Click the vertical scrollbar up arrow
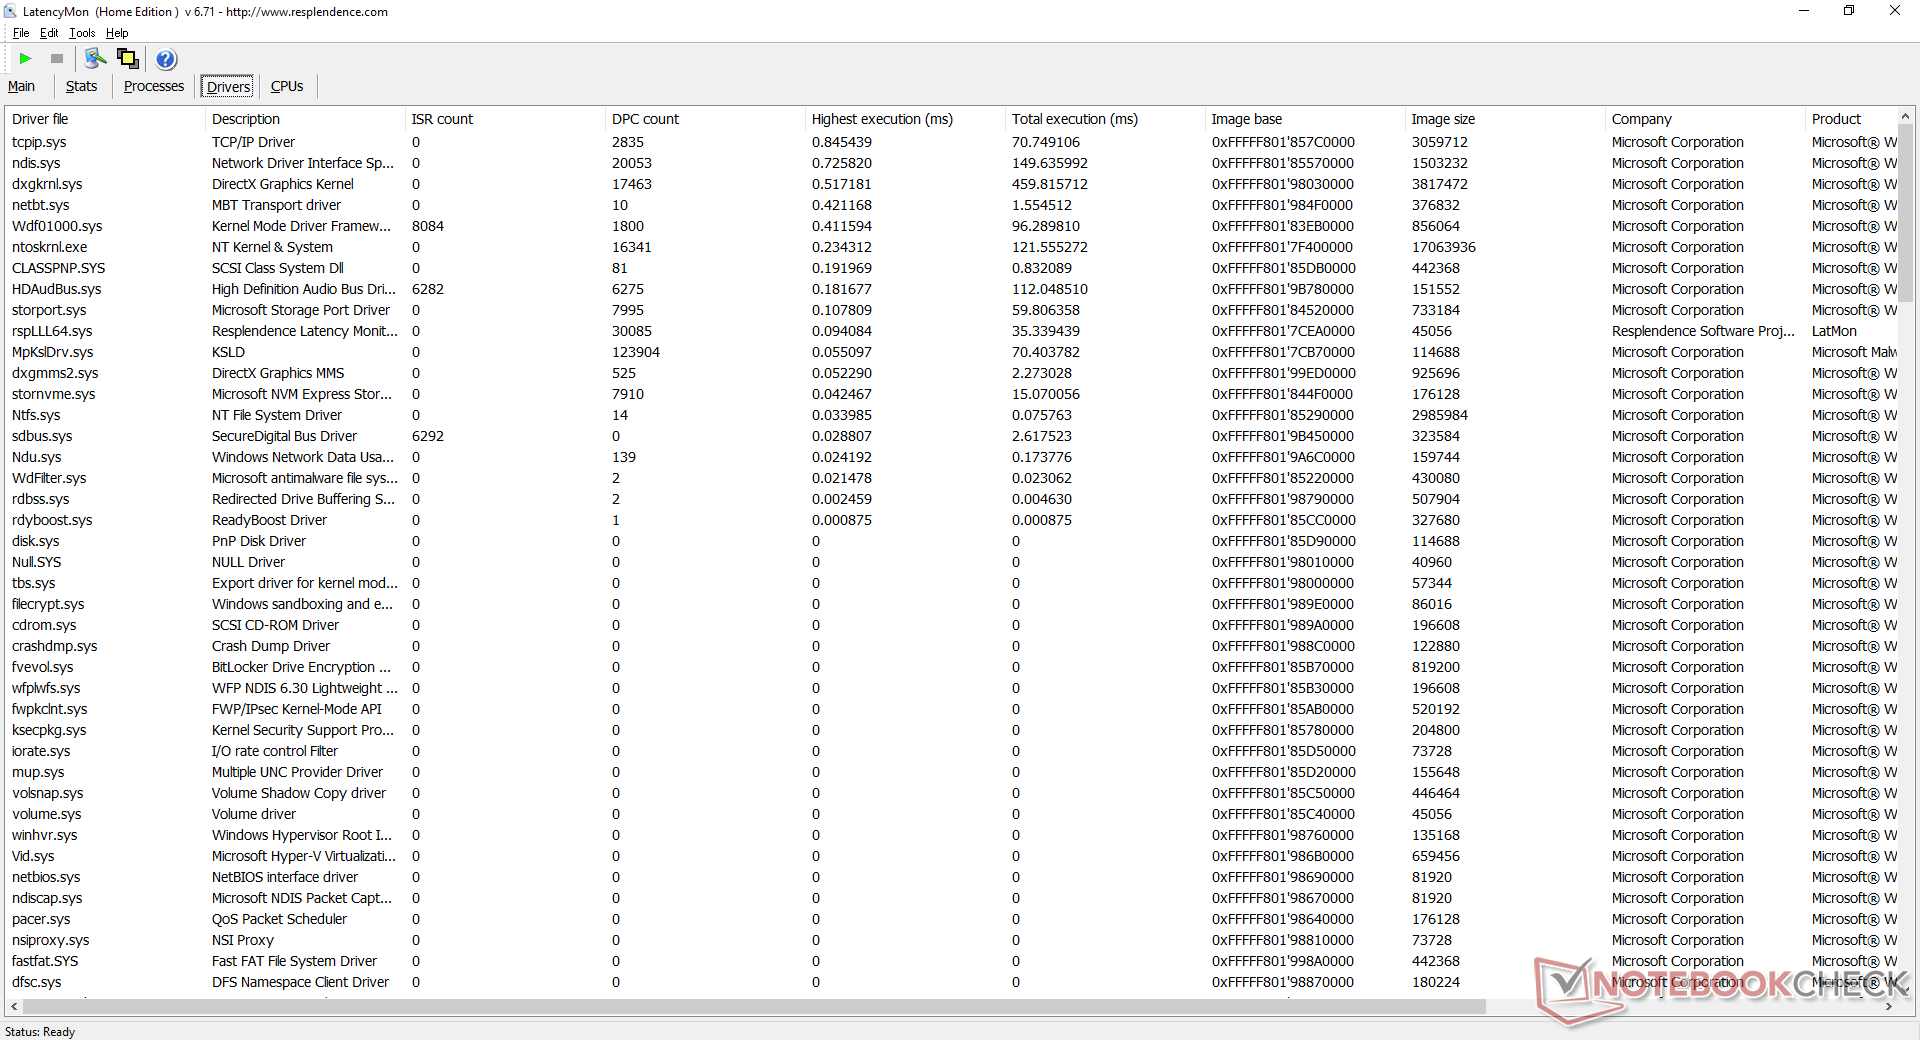This screenshot has width=1920, height=1040. [x=1906, y=117]
